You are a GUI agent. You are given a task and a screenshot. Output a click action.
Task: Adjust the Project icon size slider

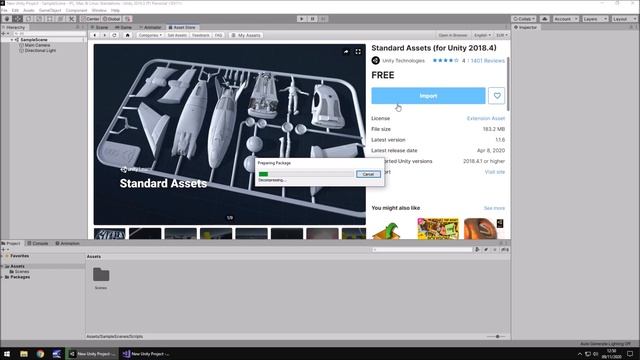point(497,336)
